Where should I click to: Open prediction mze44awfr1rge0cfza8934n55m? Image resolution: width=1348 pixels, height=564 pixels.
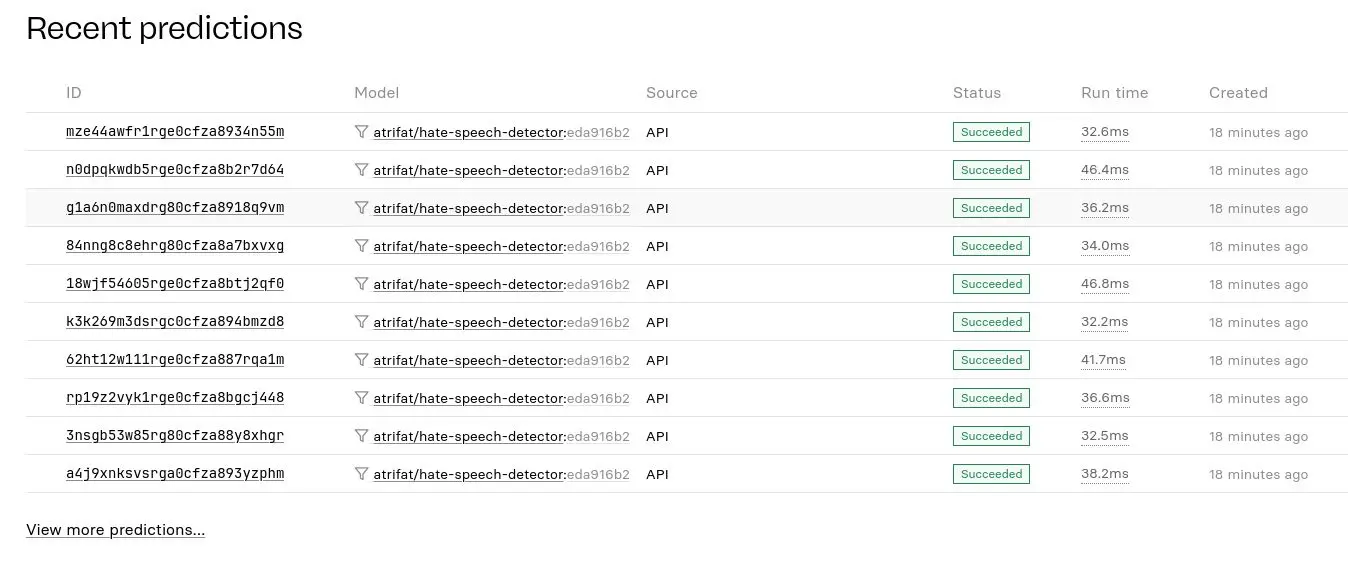tap(175, 132)
